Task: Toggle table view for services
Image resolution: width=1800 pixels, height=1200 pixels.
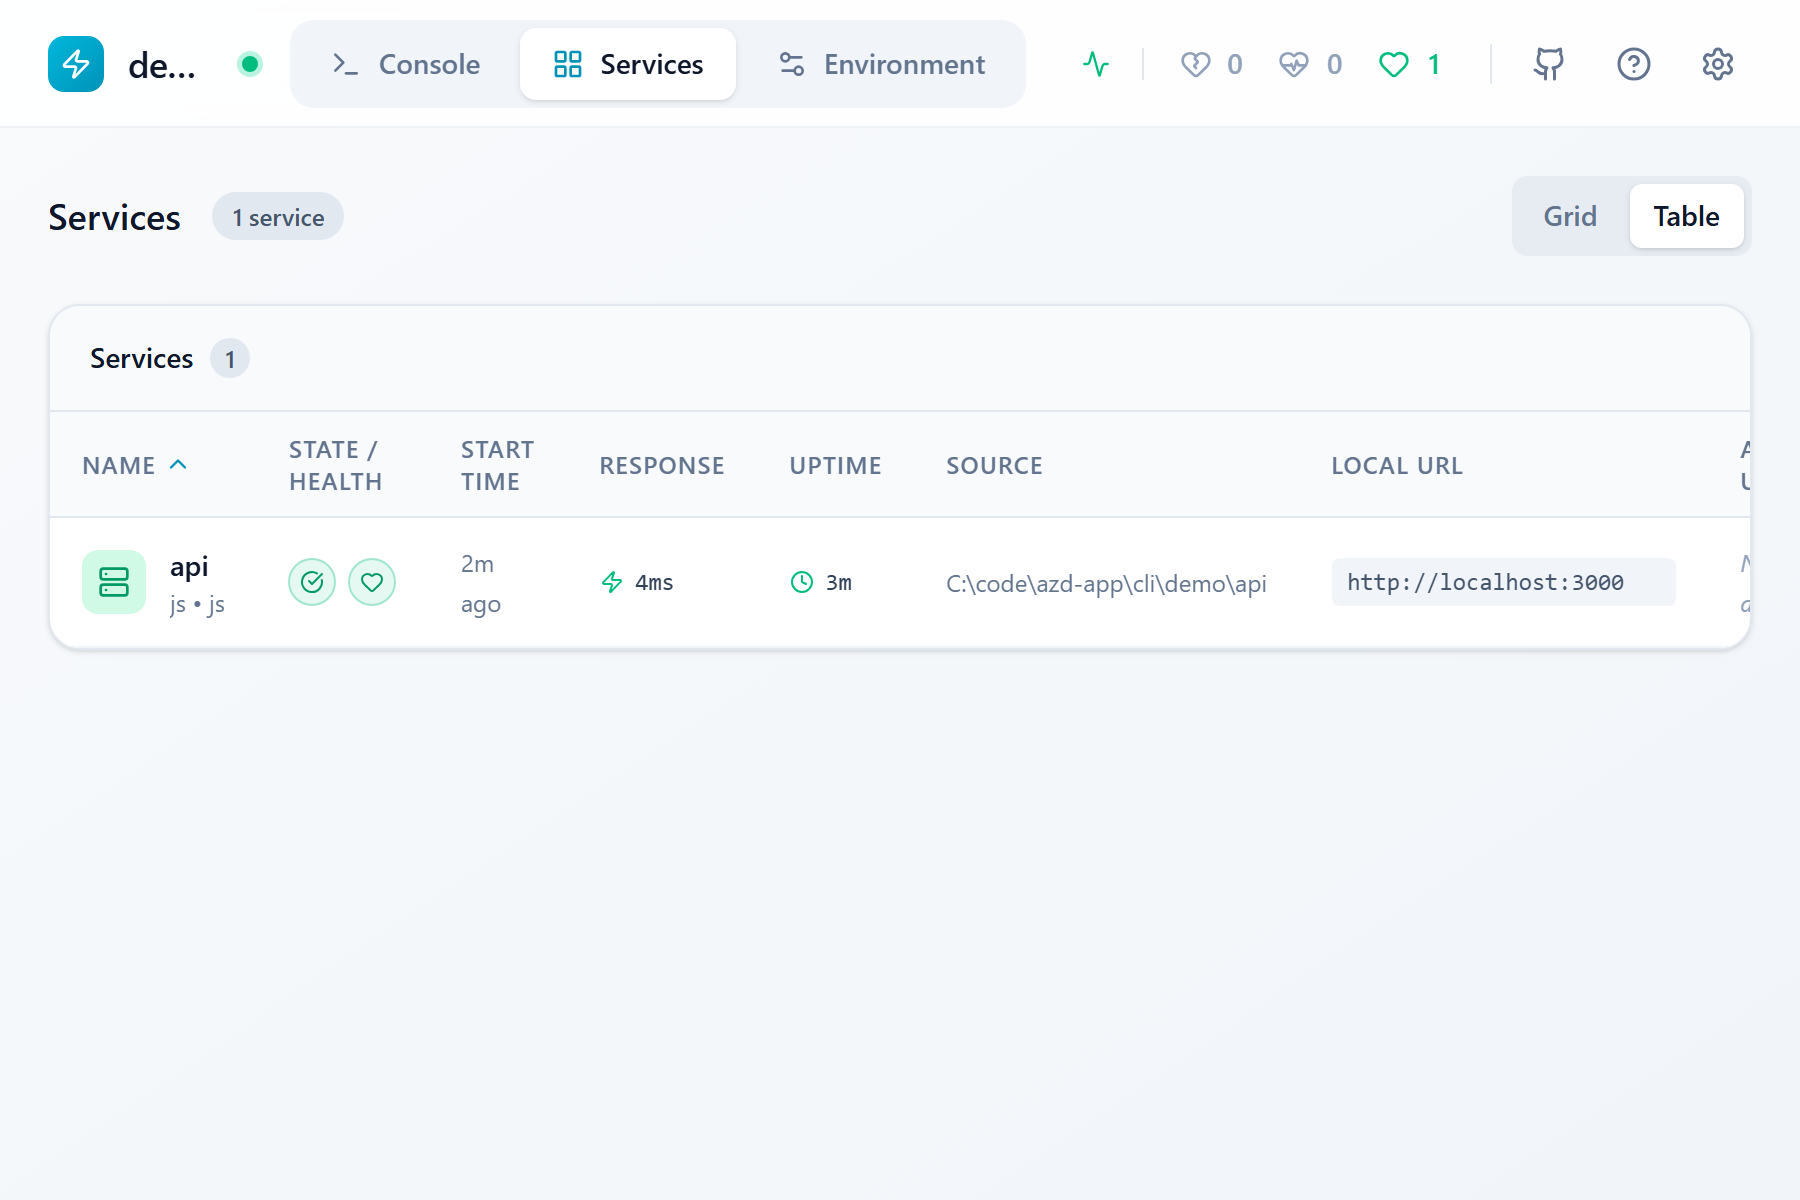Action: tap(1686, 215)
